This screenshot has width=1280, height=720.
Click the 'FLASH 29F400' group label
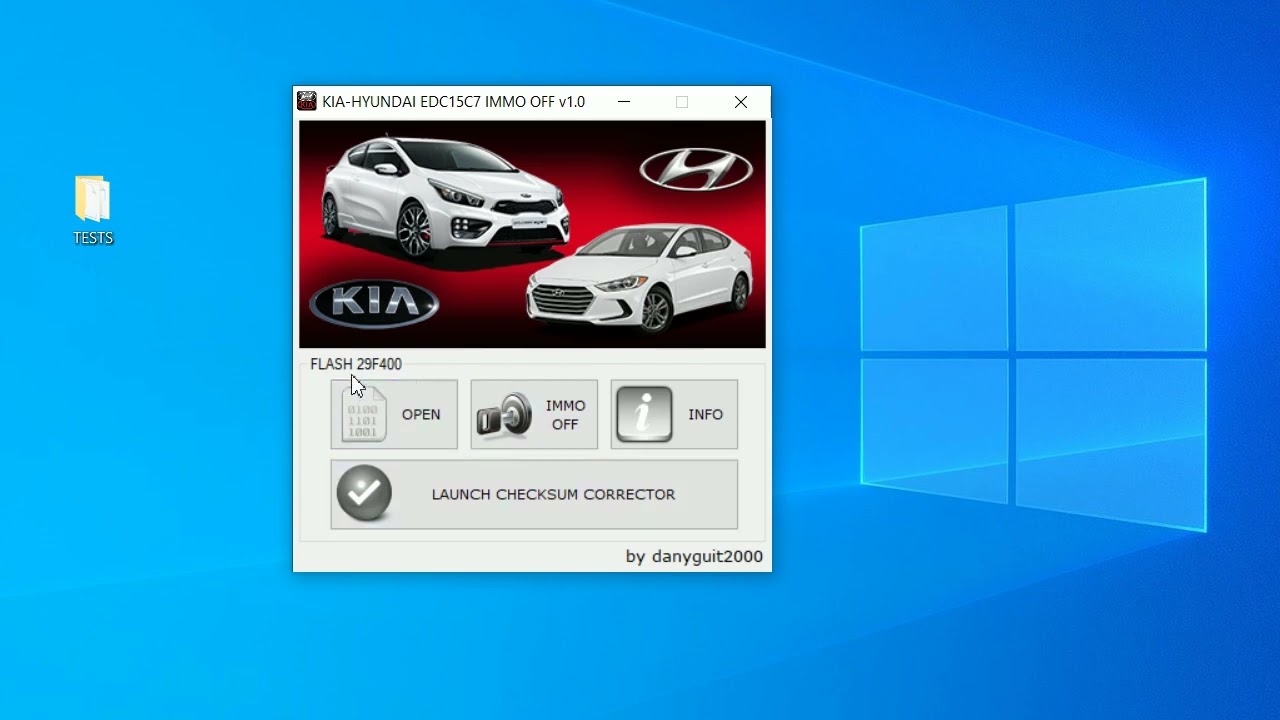[356, 364]
